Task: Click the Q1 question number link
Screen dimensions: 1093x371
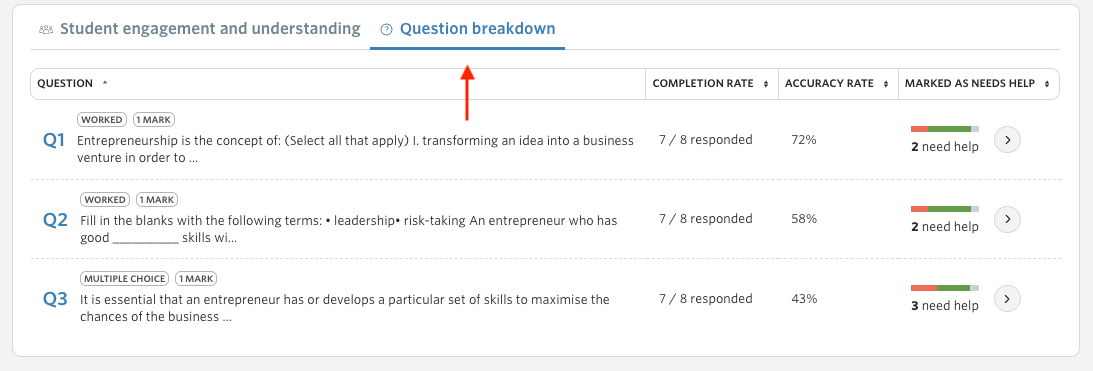Action: pos(54,140)
